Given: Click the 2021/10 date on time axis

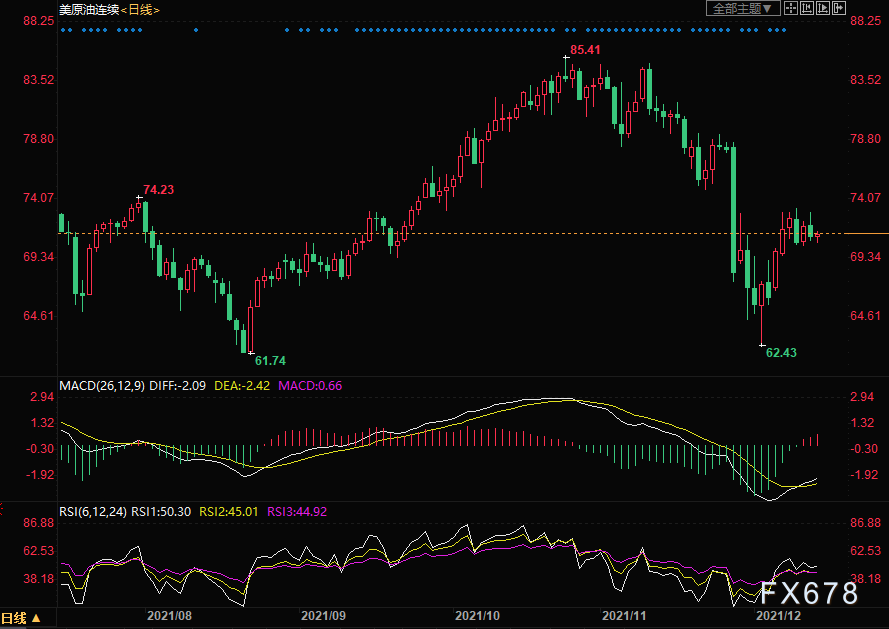Looking at the screenshot, I should (x=477, y=616).
